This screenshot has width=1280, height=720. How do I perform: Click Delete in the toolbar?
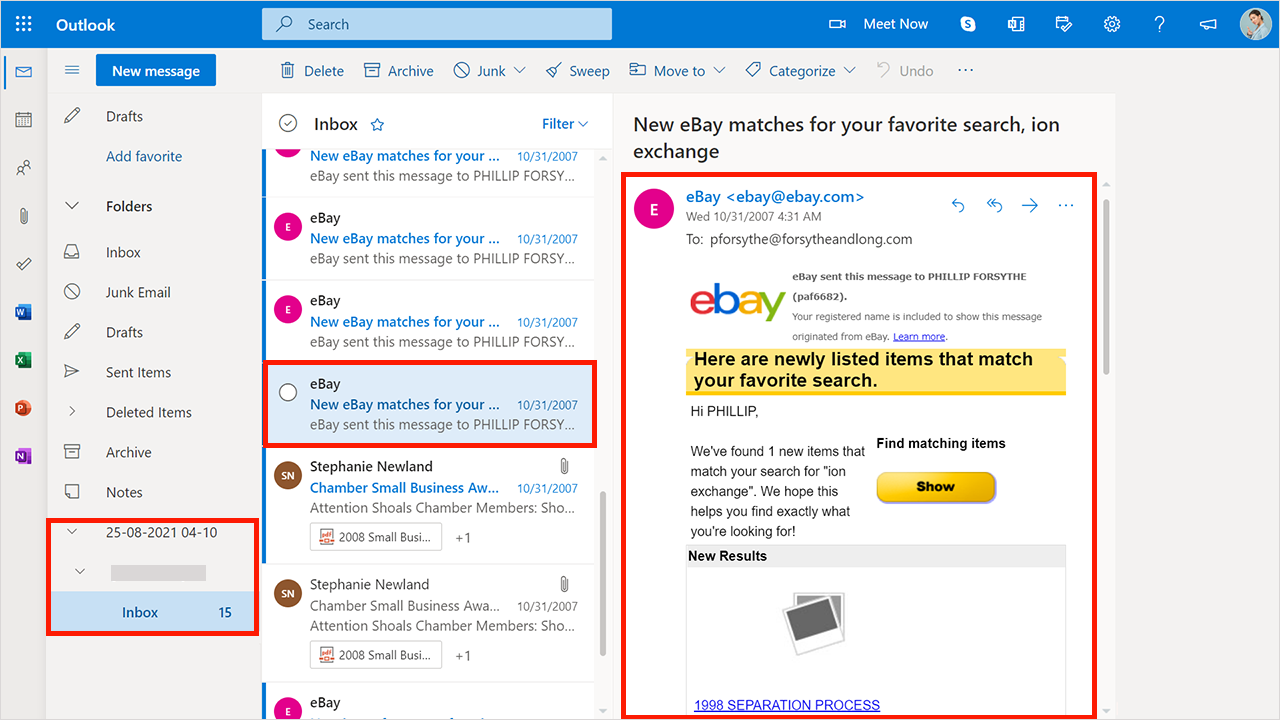pos(312,71)
